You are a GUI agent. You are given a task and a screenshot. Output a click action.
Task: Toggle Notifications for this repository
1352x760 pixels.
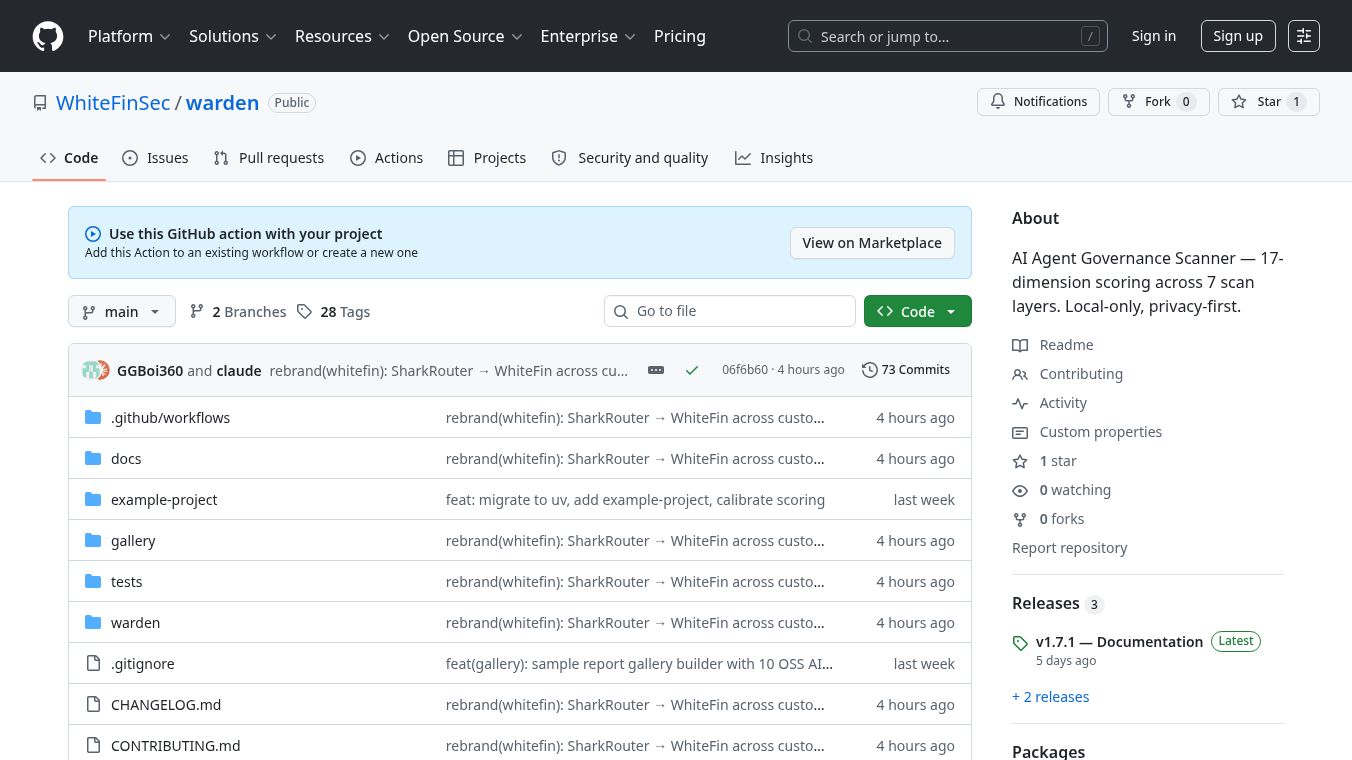pyautogui.click(x=1038, y=102)
